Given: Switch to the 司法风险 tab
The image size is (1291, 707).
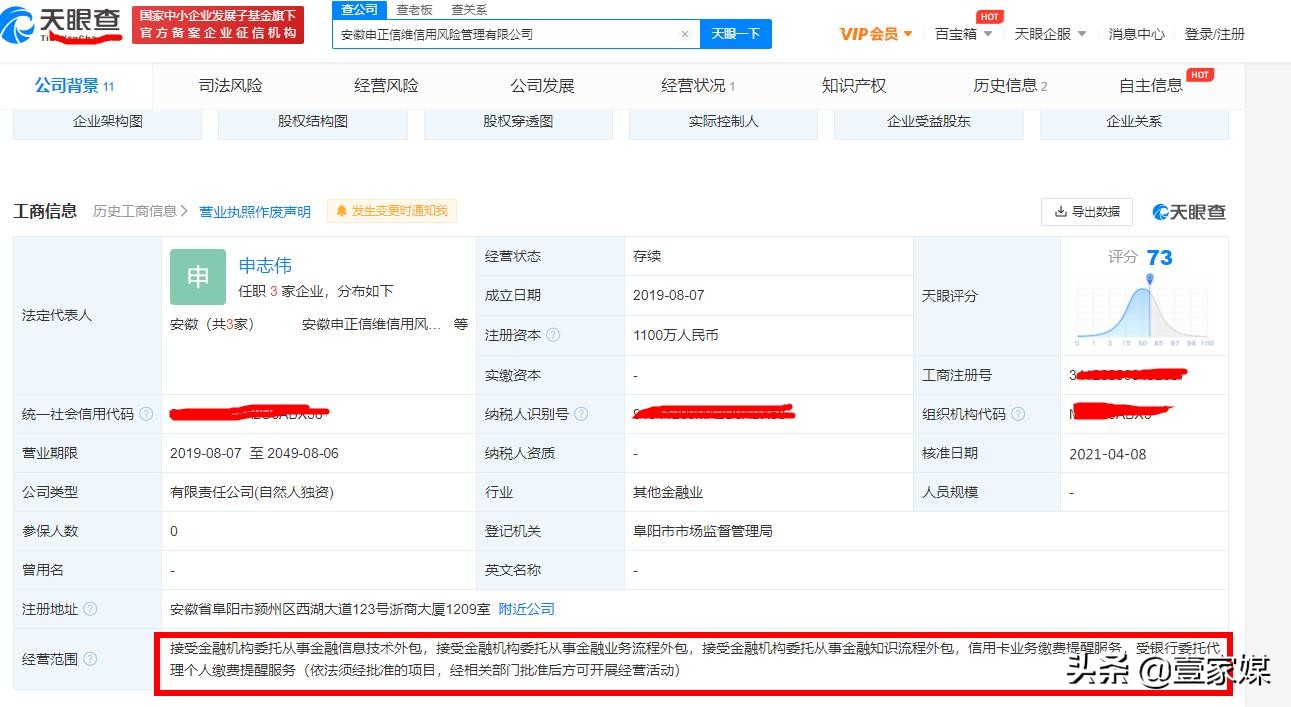Looking at the screenshot, I should point(230,86).
